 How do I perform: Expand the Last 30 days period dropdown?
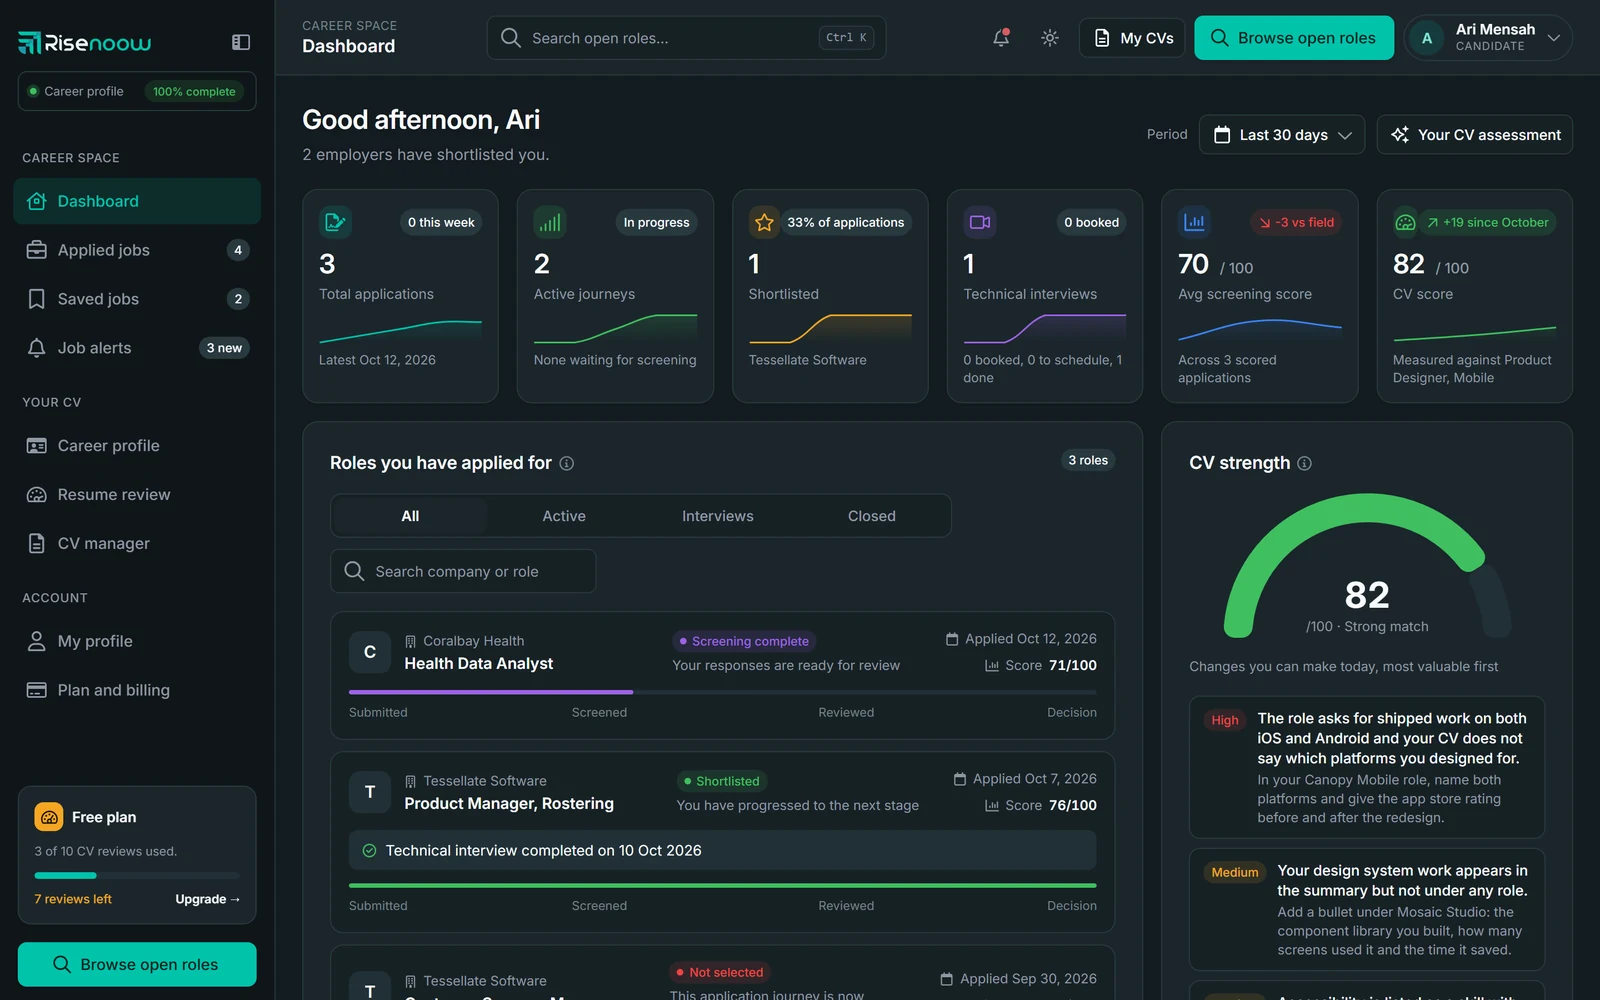tap(1282, 135)
